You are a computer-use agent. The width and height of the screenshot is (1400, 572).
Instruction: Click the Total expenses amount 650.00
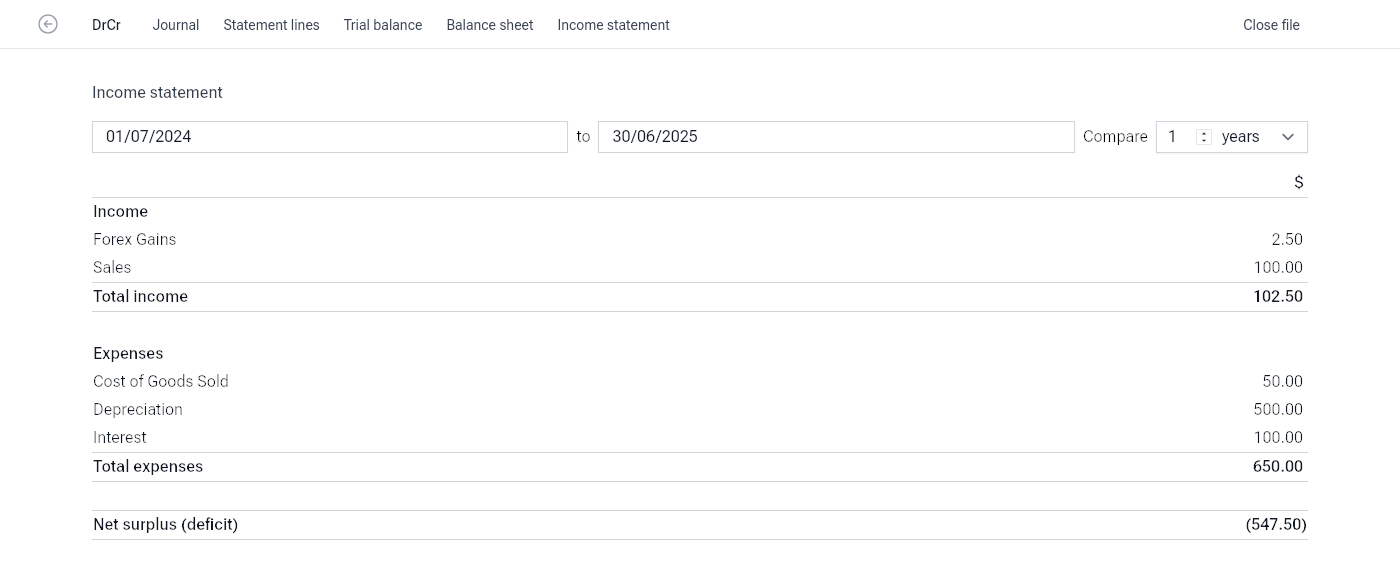(1278, 466)
